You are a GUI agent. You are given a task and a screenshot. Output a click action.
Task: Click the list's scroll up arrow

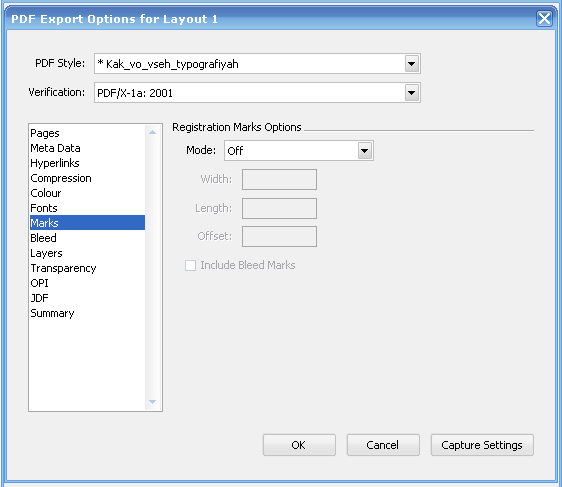pos(153,132)
